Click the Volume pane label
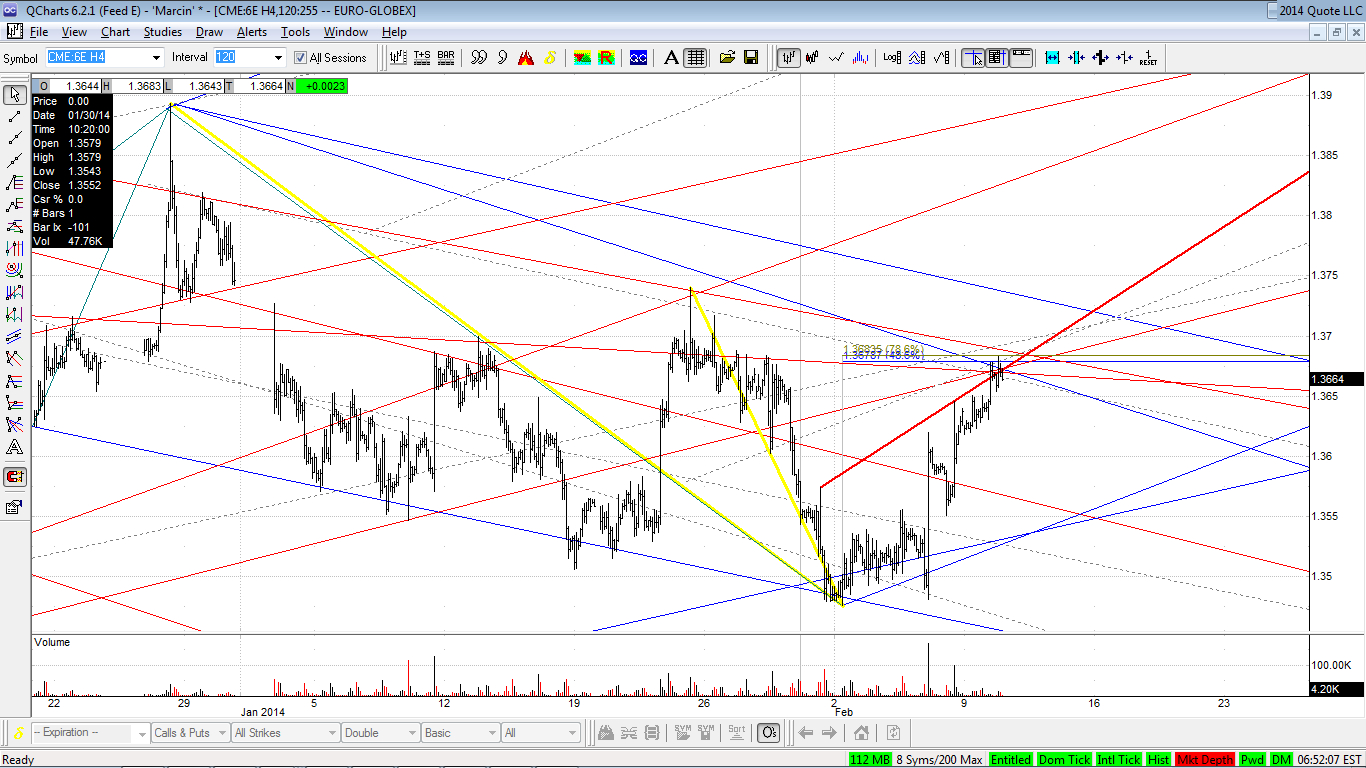Viewport: 1366px width, 768px height. tap(52, 642)
